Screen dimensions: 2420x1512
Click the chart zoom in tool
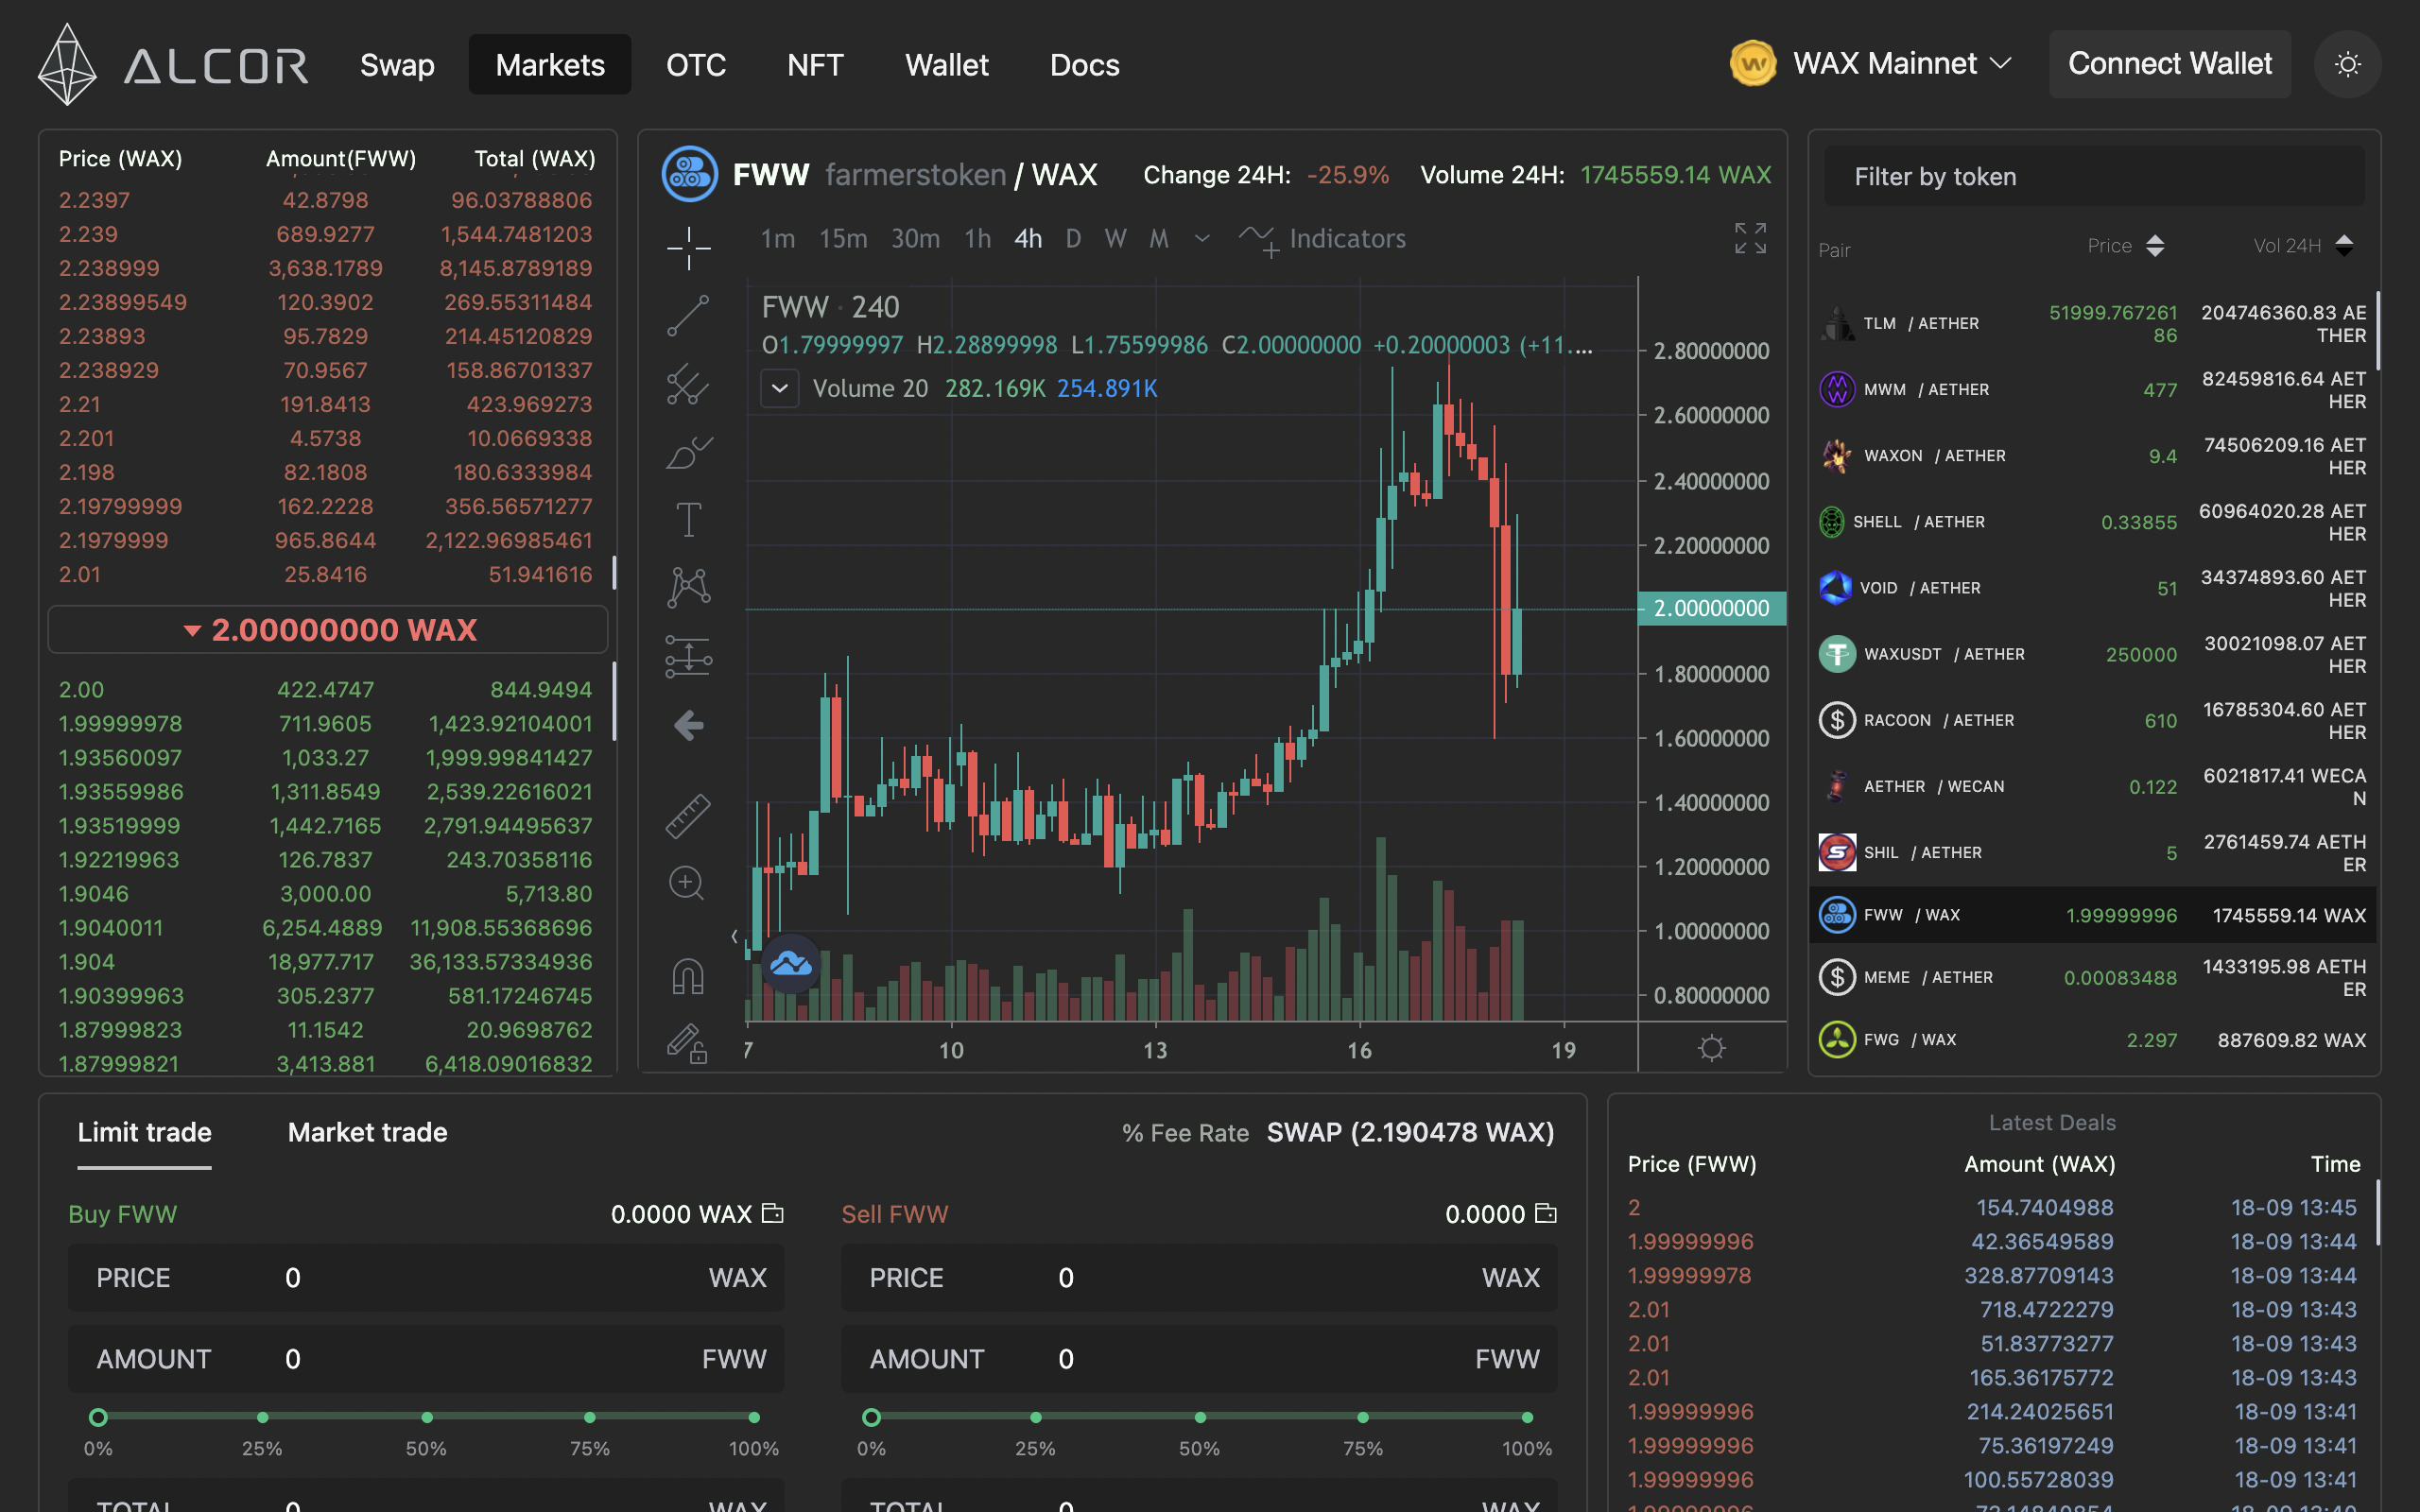pyautogui.click(x=686, y=883)
